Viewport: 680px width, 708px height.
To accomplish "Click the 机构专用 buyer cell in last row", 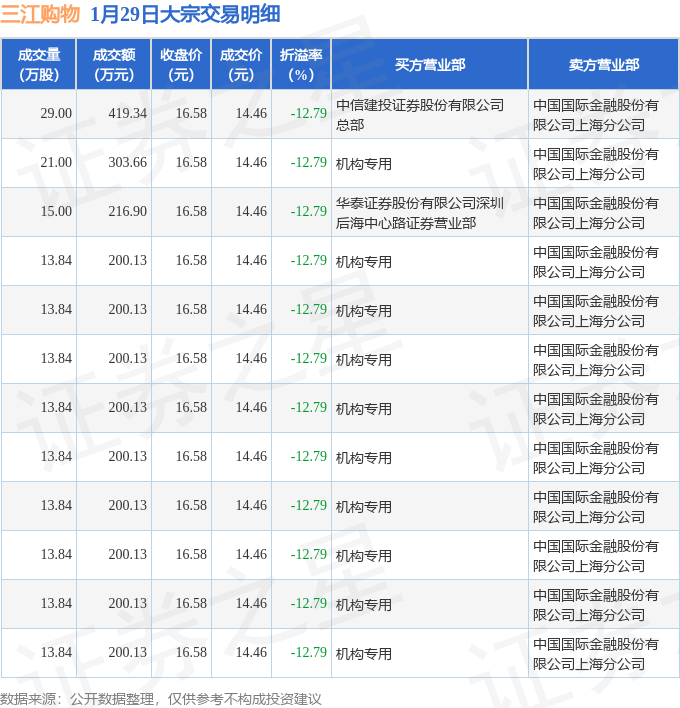I will coord(364,654).
